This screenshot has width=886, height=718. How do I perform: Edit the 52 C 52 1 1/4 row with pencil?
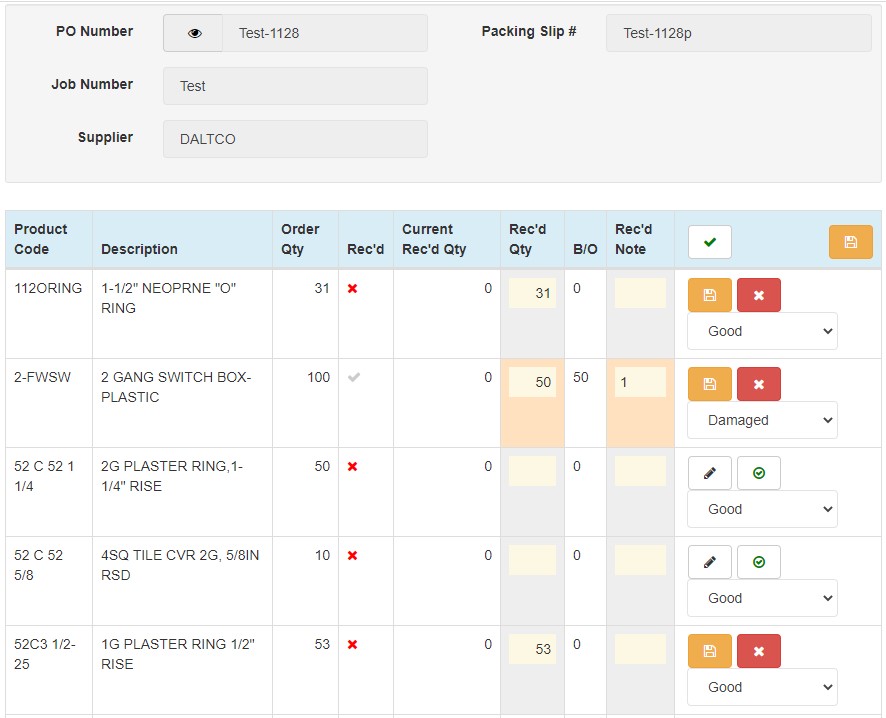pos(710,473)
